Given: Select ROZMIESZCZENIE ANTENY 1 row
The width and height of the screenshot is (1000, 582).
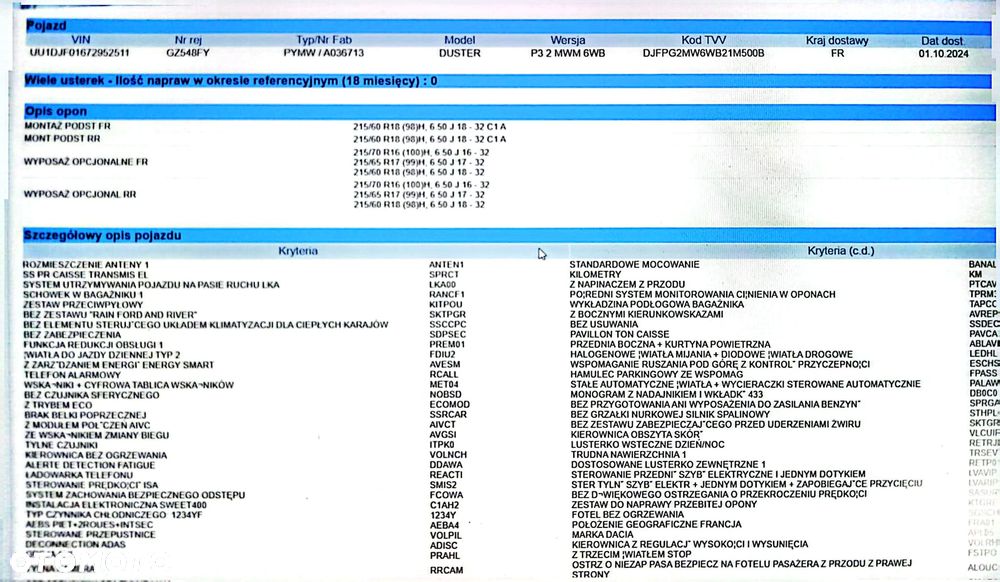Looking at the screenshot, I should pyautogui.click(x=85, y=265).
